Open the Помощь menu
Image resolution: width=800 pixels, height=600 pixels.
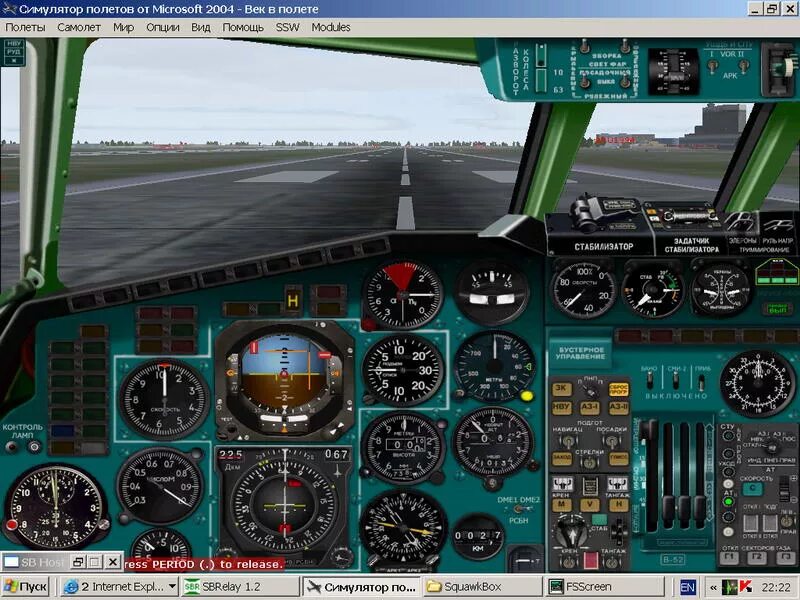pos(243,28)
